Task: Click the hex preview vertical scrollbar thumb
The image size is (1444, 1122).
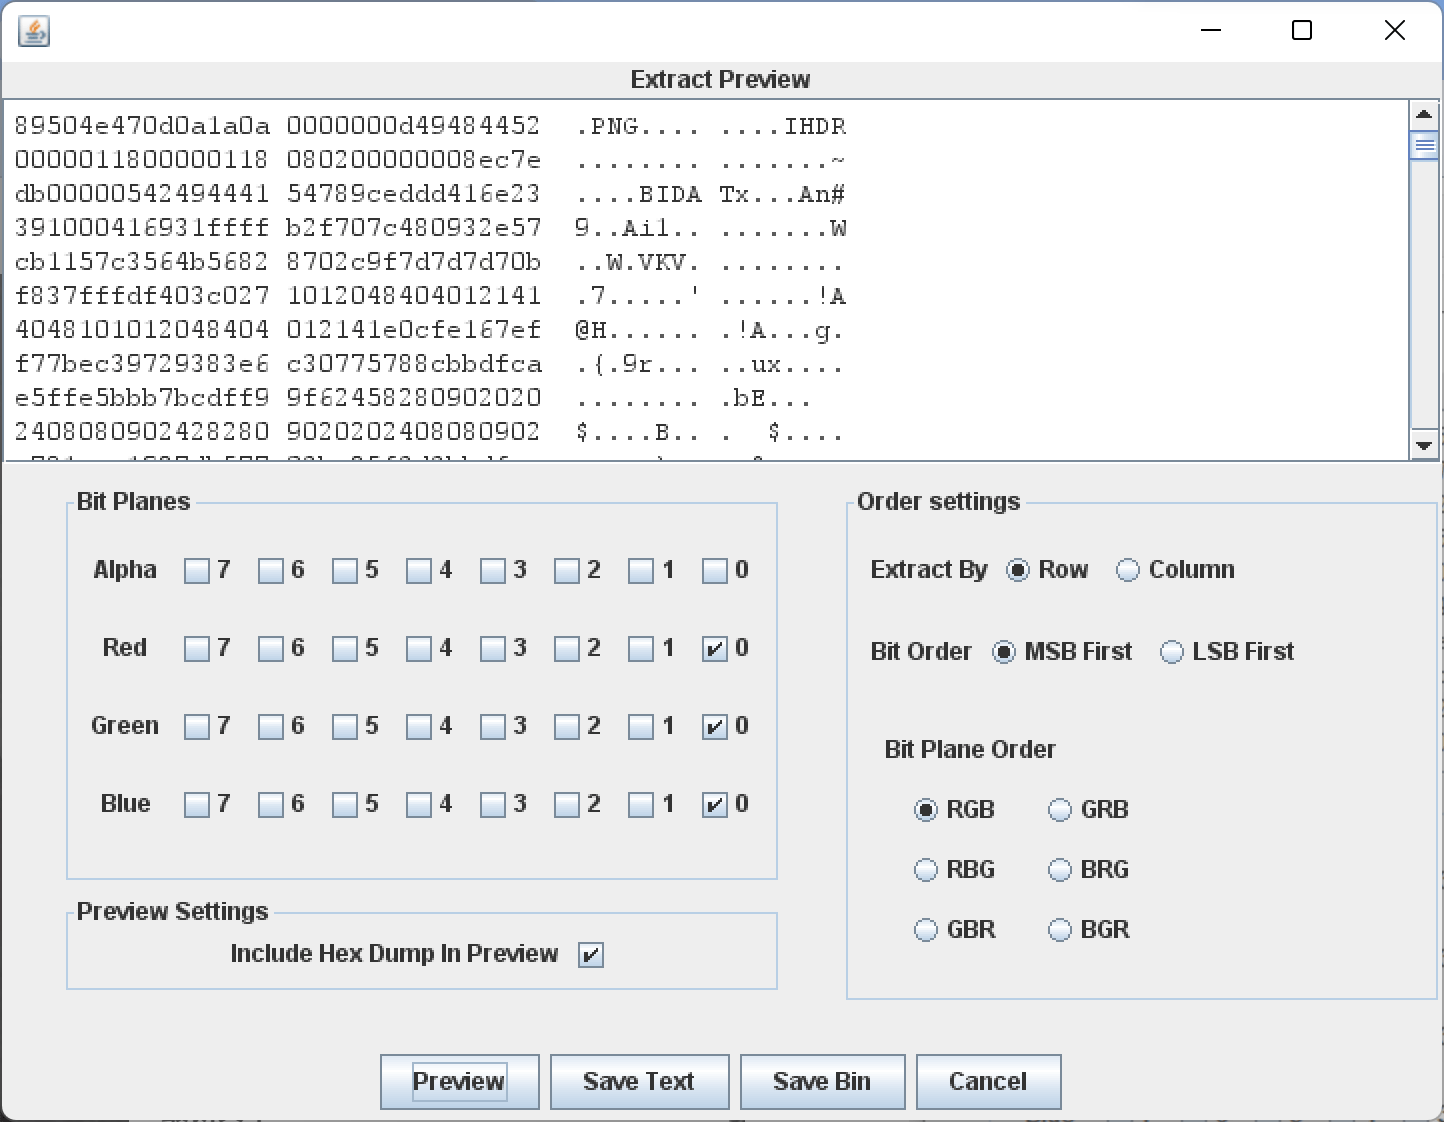Action: 1424,146
